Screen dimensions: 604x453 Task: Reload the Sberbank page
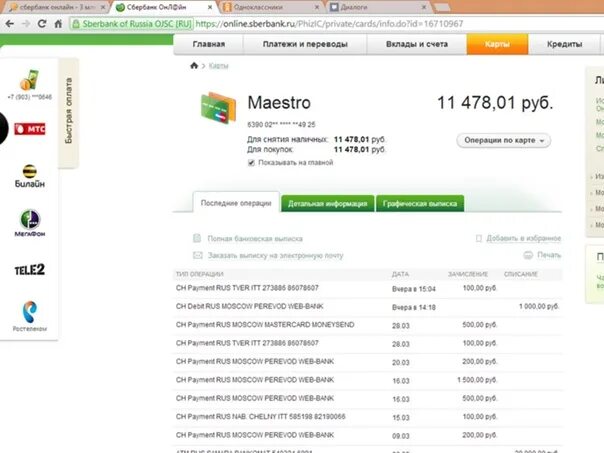tap(42, 24)
